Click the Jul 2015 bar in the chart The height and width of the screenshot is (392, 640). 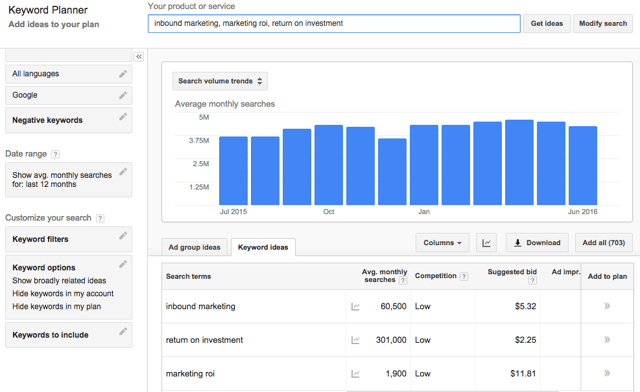(233, 171)
